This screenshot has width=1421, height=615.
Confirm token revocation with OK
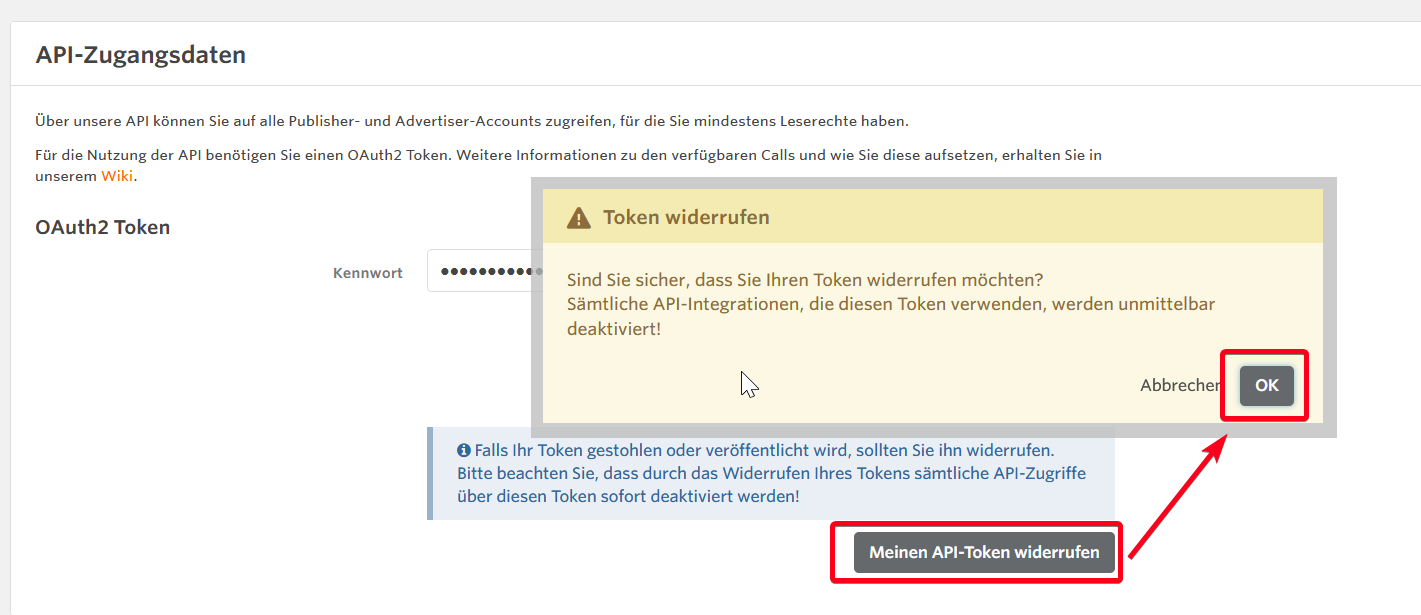click(x=1266, y=386)
